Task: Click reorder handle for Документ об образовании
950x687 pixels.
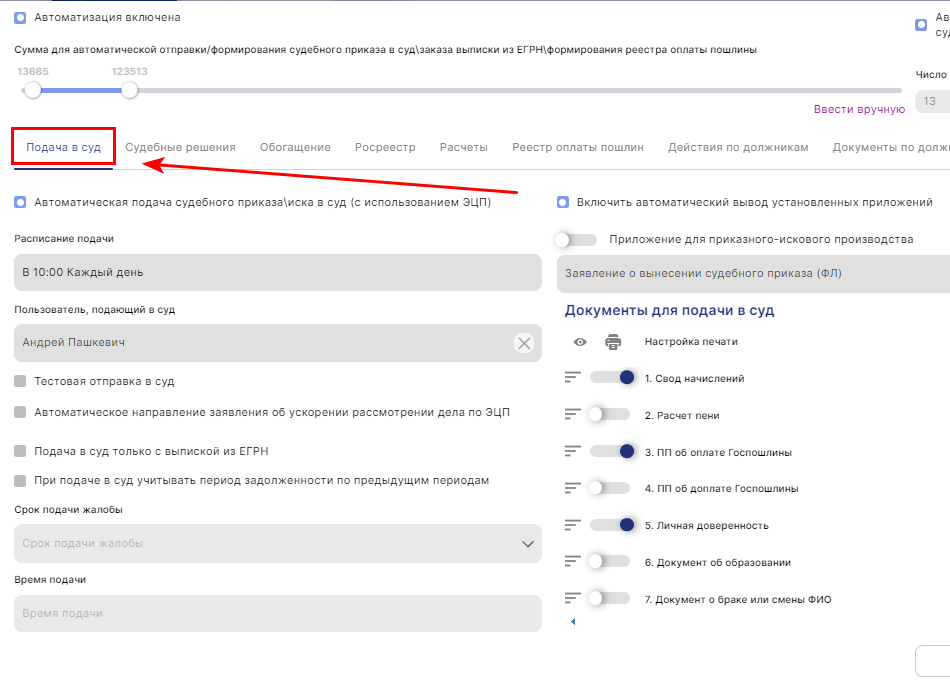Action: pos(573,562)
